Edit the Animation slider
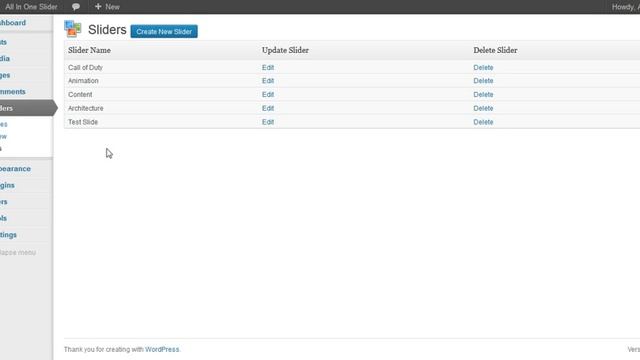 click(268, 81)
